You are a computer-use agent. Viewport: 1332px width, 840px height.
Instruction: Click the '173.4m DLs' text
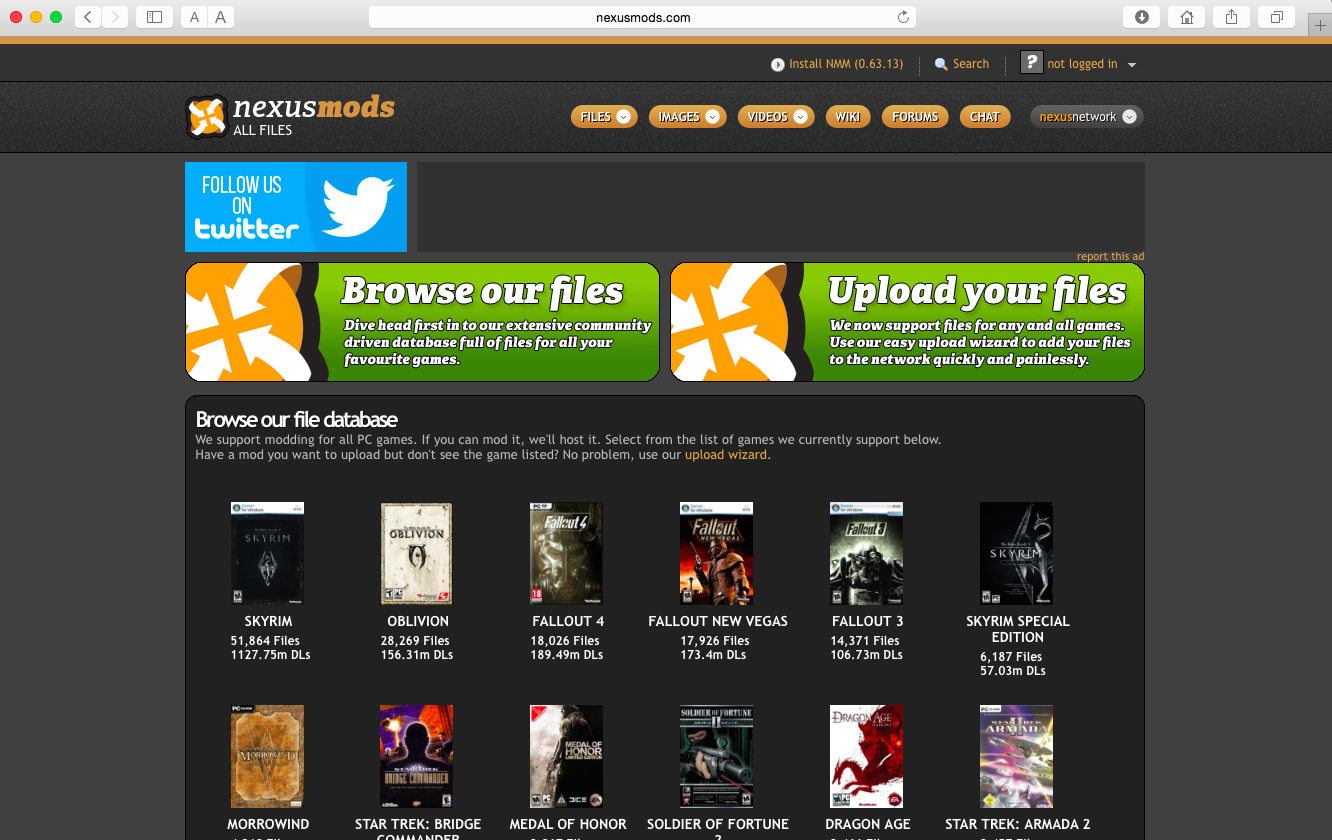[713, 655]
